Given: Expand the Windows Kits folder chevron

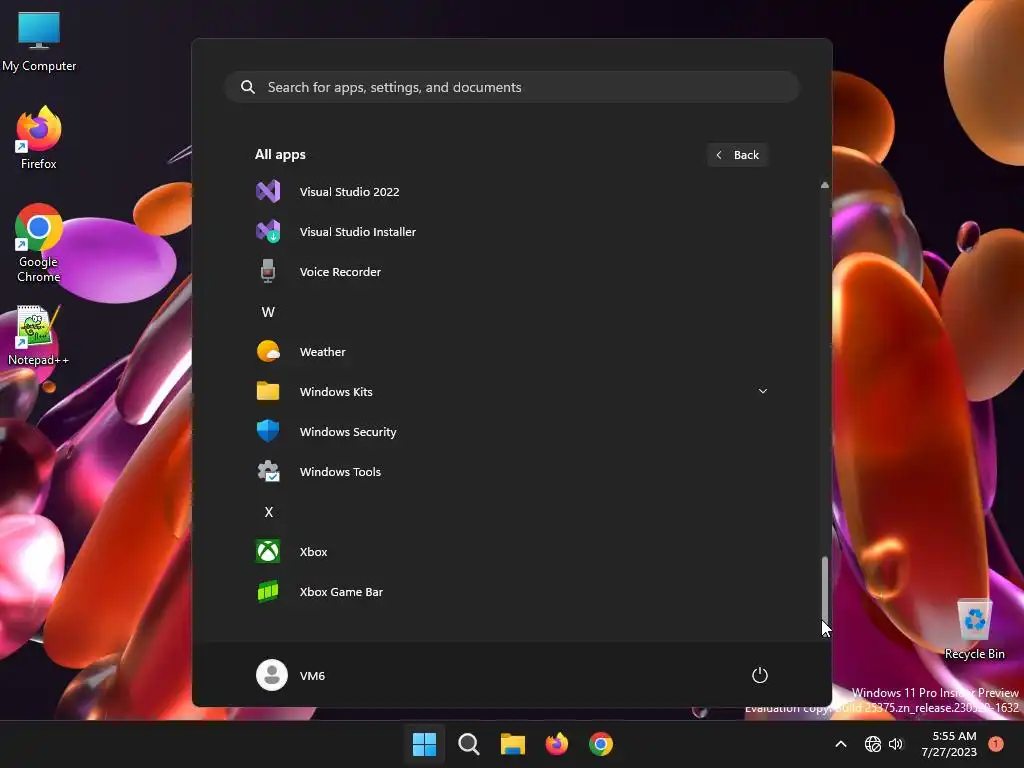Looking at the screenshot, I should coord(763,391).
